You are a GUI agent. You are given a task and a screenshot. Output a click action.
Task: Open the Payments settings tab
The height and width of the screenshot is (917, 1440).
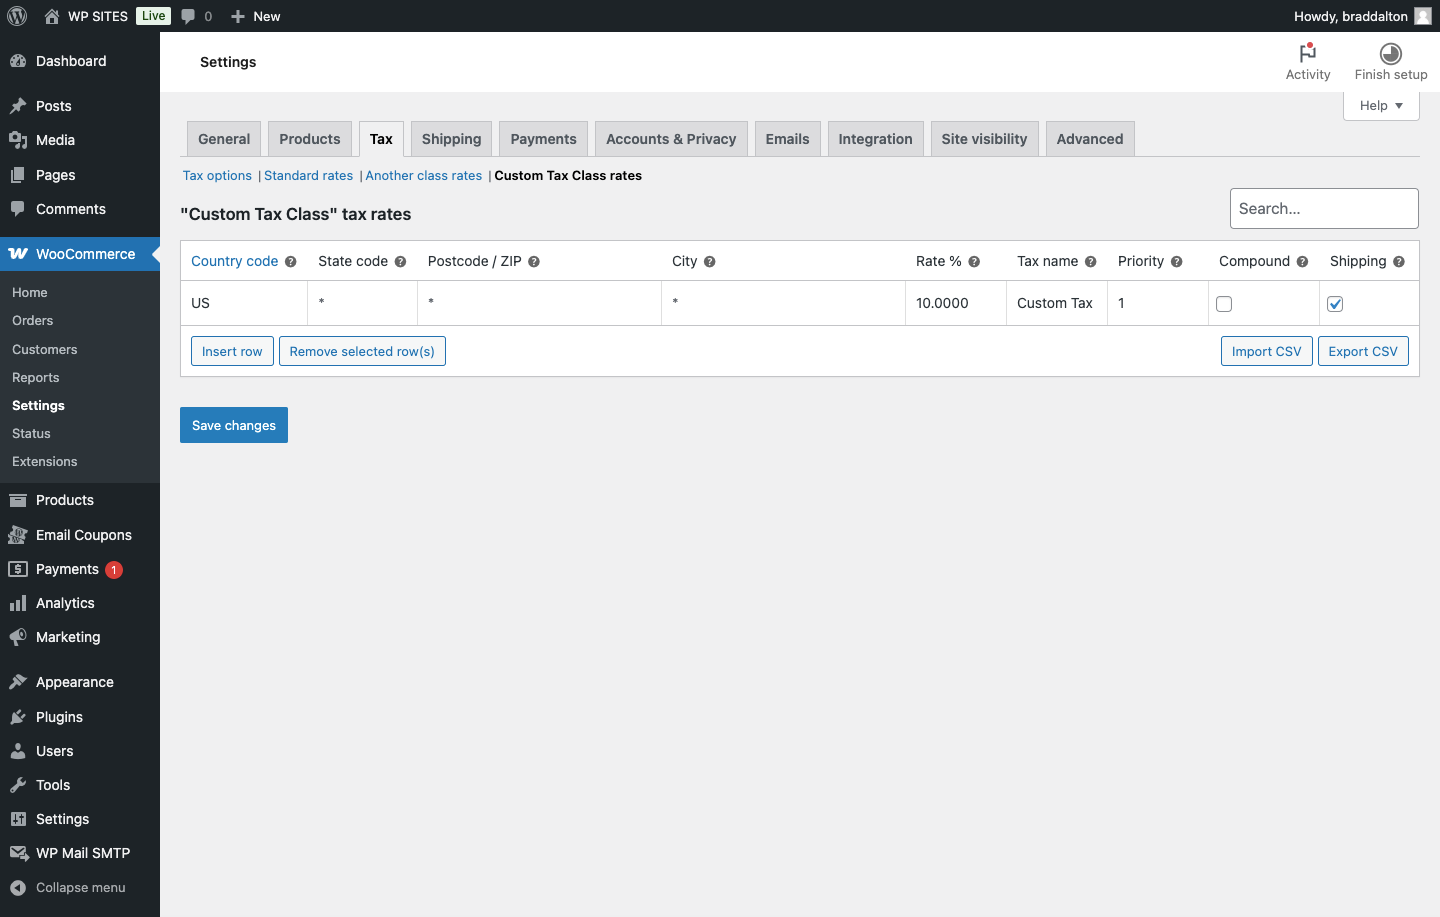tap(543, 139)
